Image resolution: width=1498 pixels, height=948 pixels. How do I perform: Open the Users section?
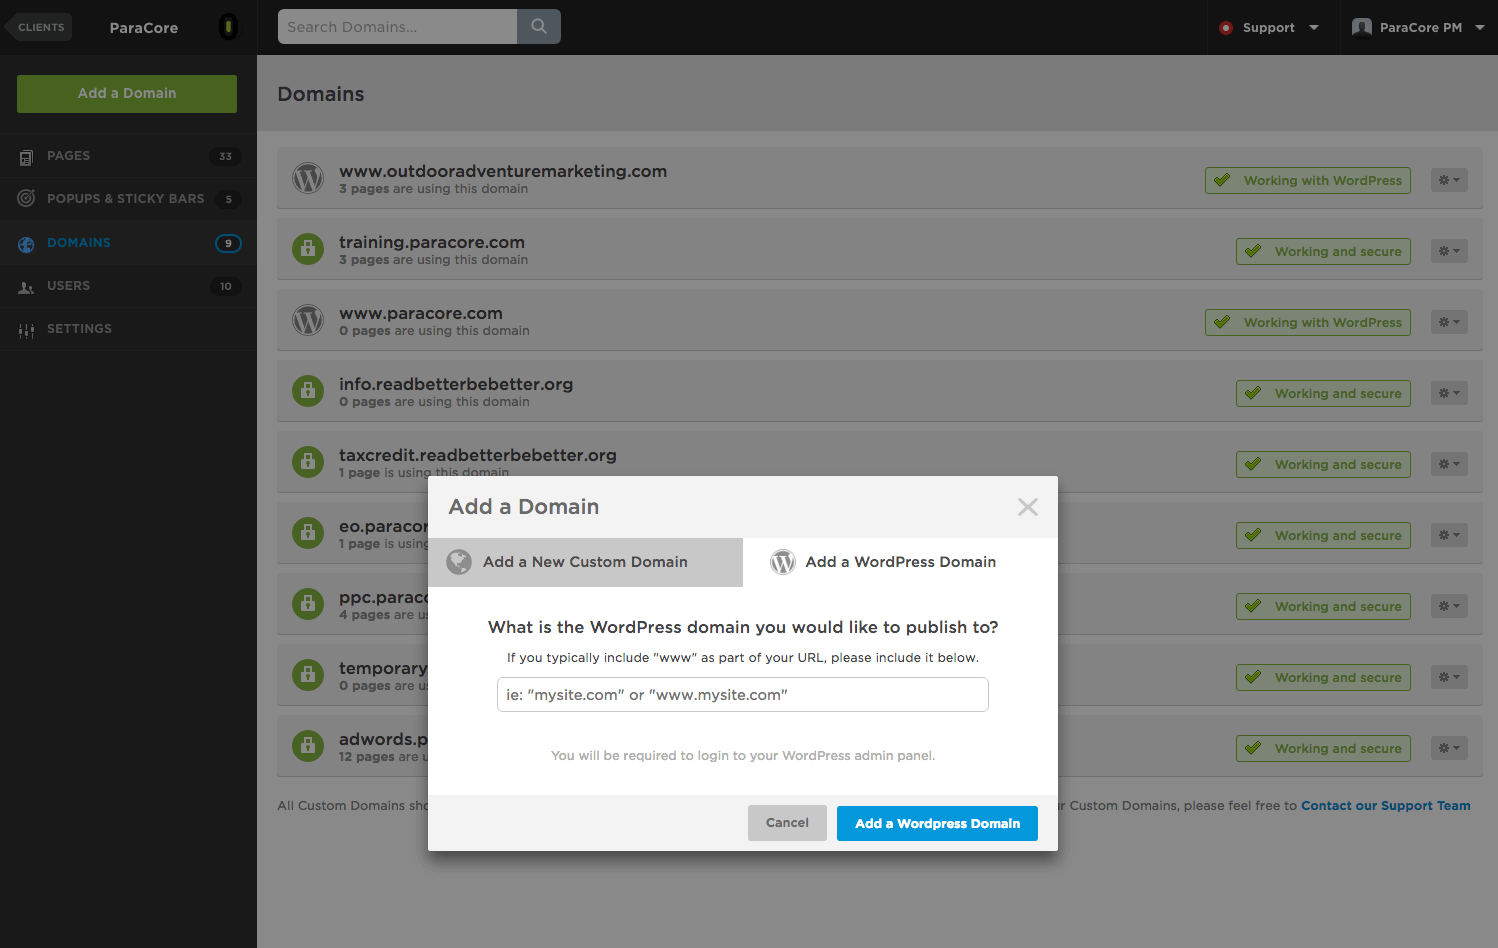coord(128,286)
